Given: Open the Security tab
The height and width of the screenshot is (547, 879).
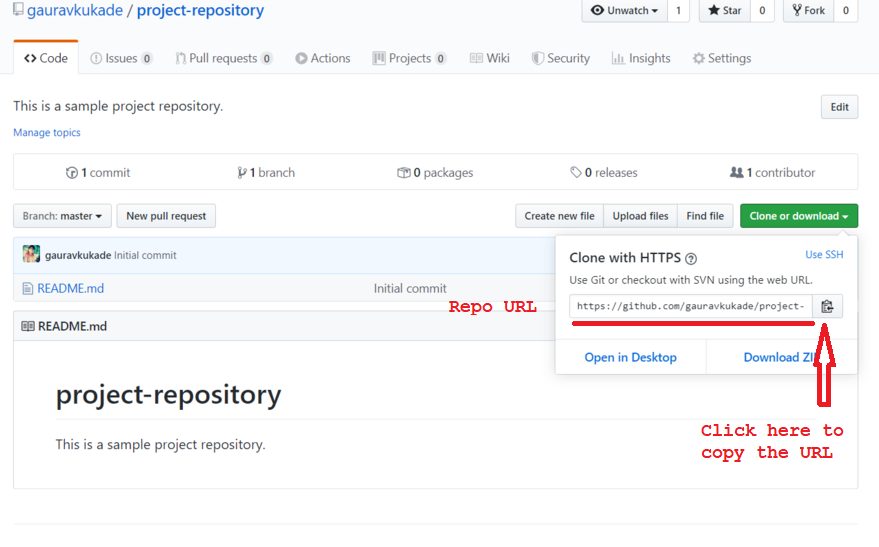Looking at the screenshot, I should pyautogui.click(x=561, y=58).
